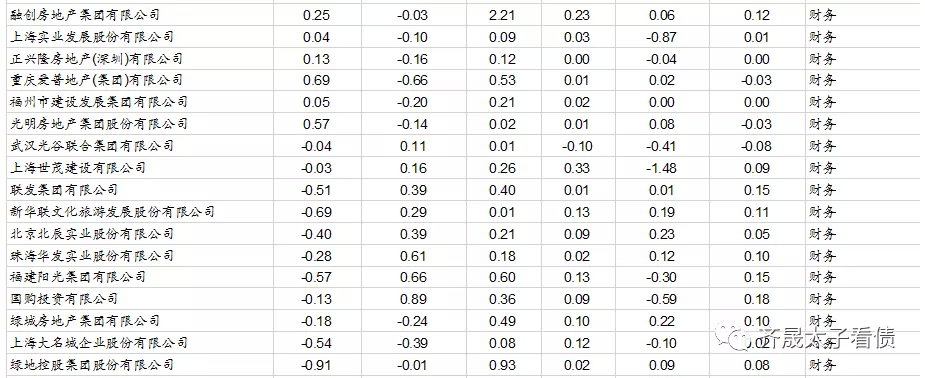The width and height of the screenshot is (925, 378).
Task: Click value -0.87 in the 上海实业发展 row
Action: 661,38
